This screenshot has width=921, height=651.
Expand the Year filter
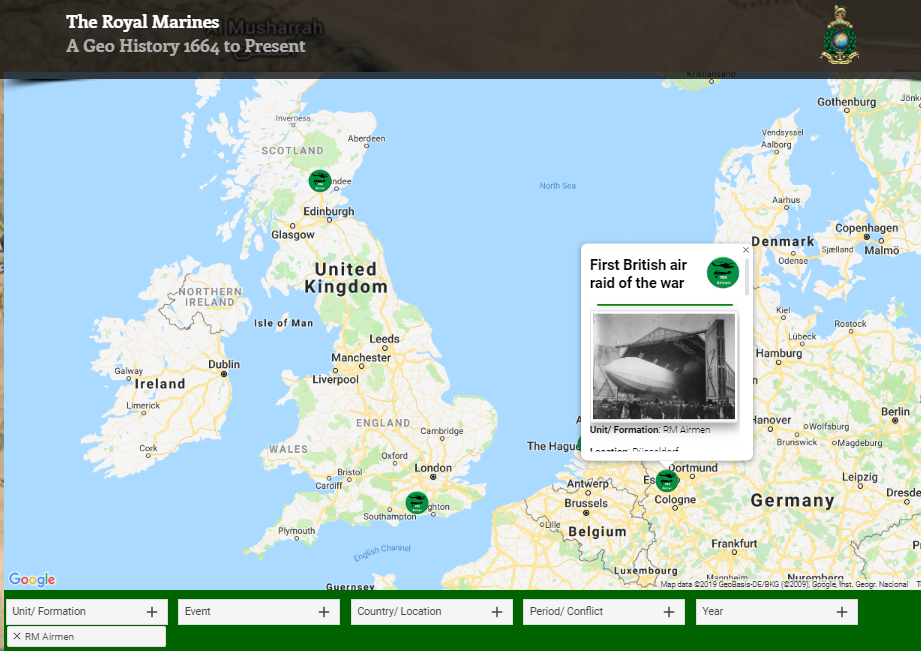(777, 612)
